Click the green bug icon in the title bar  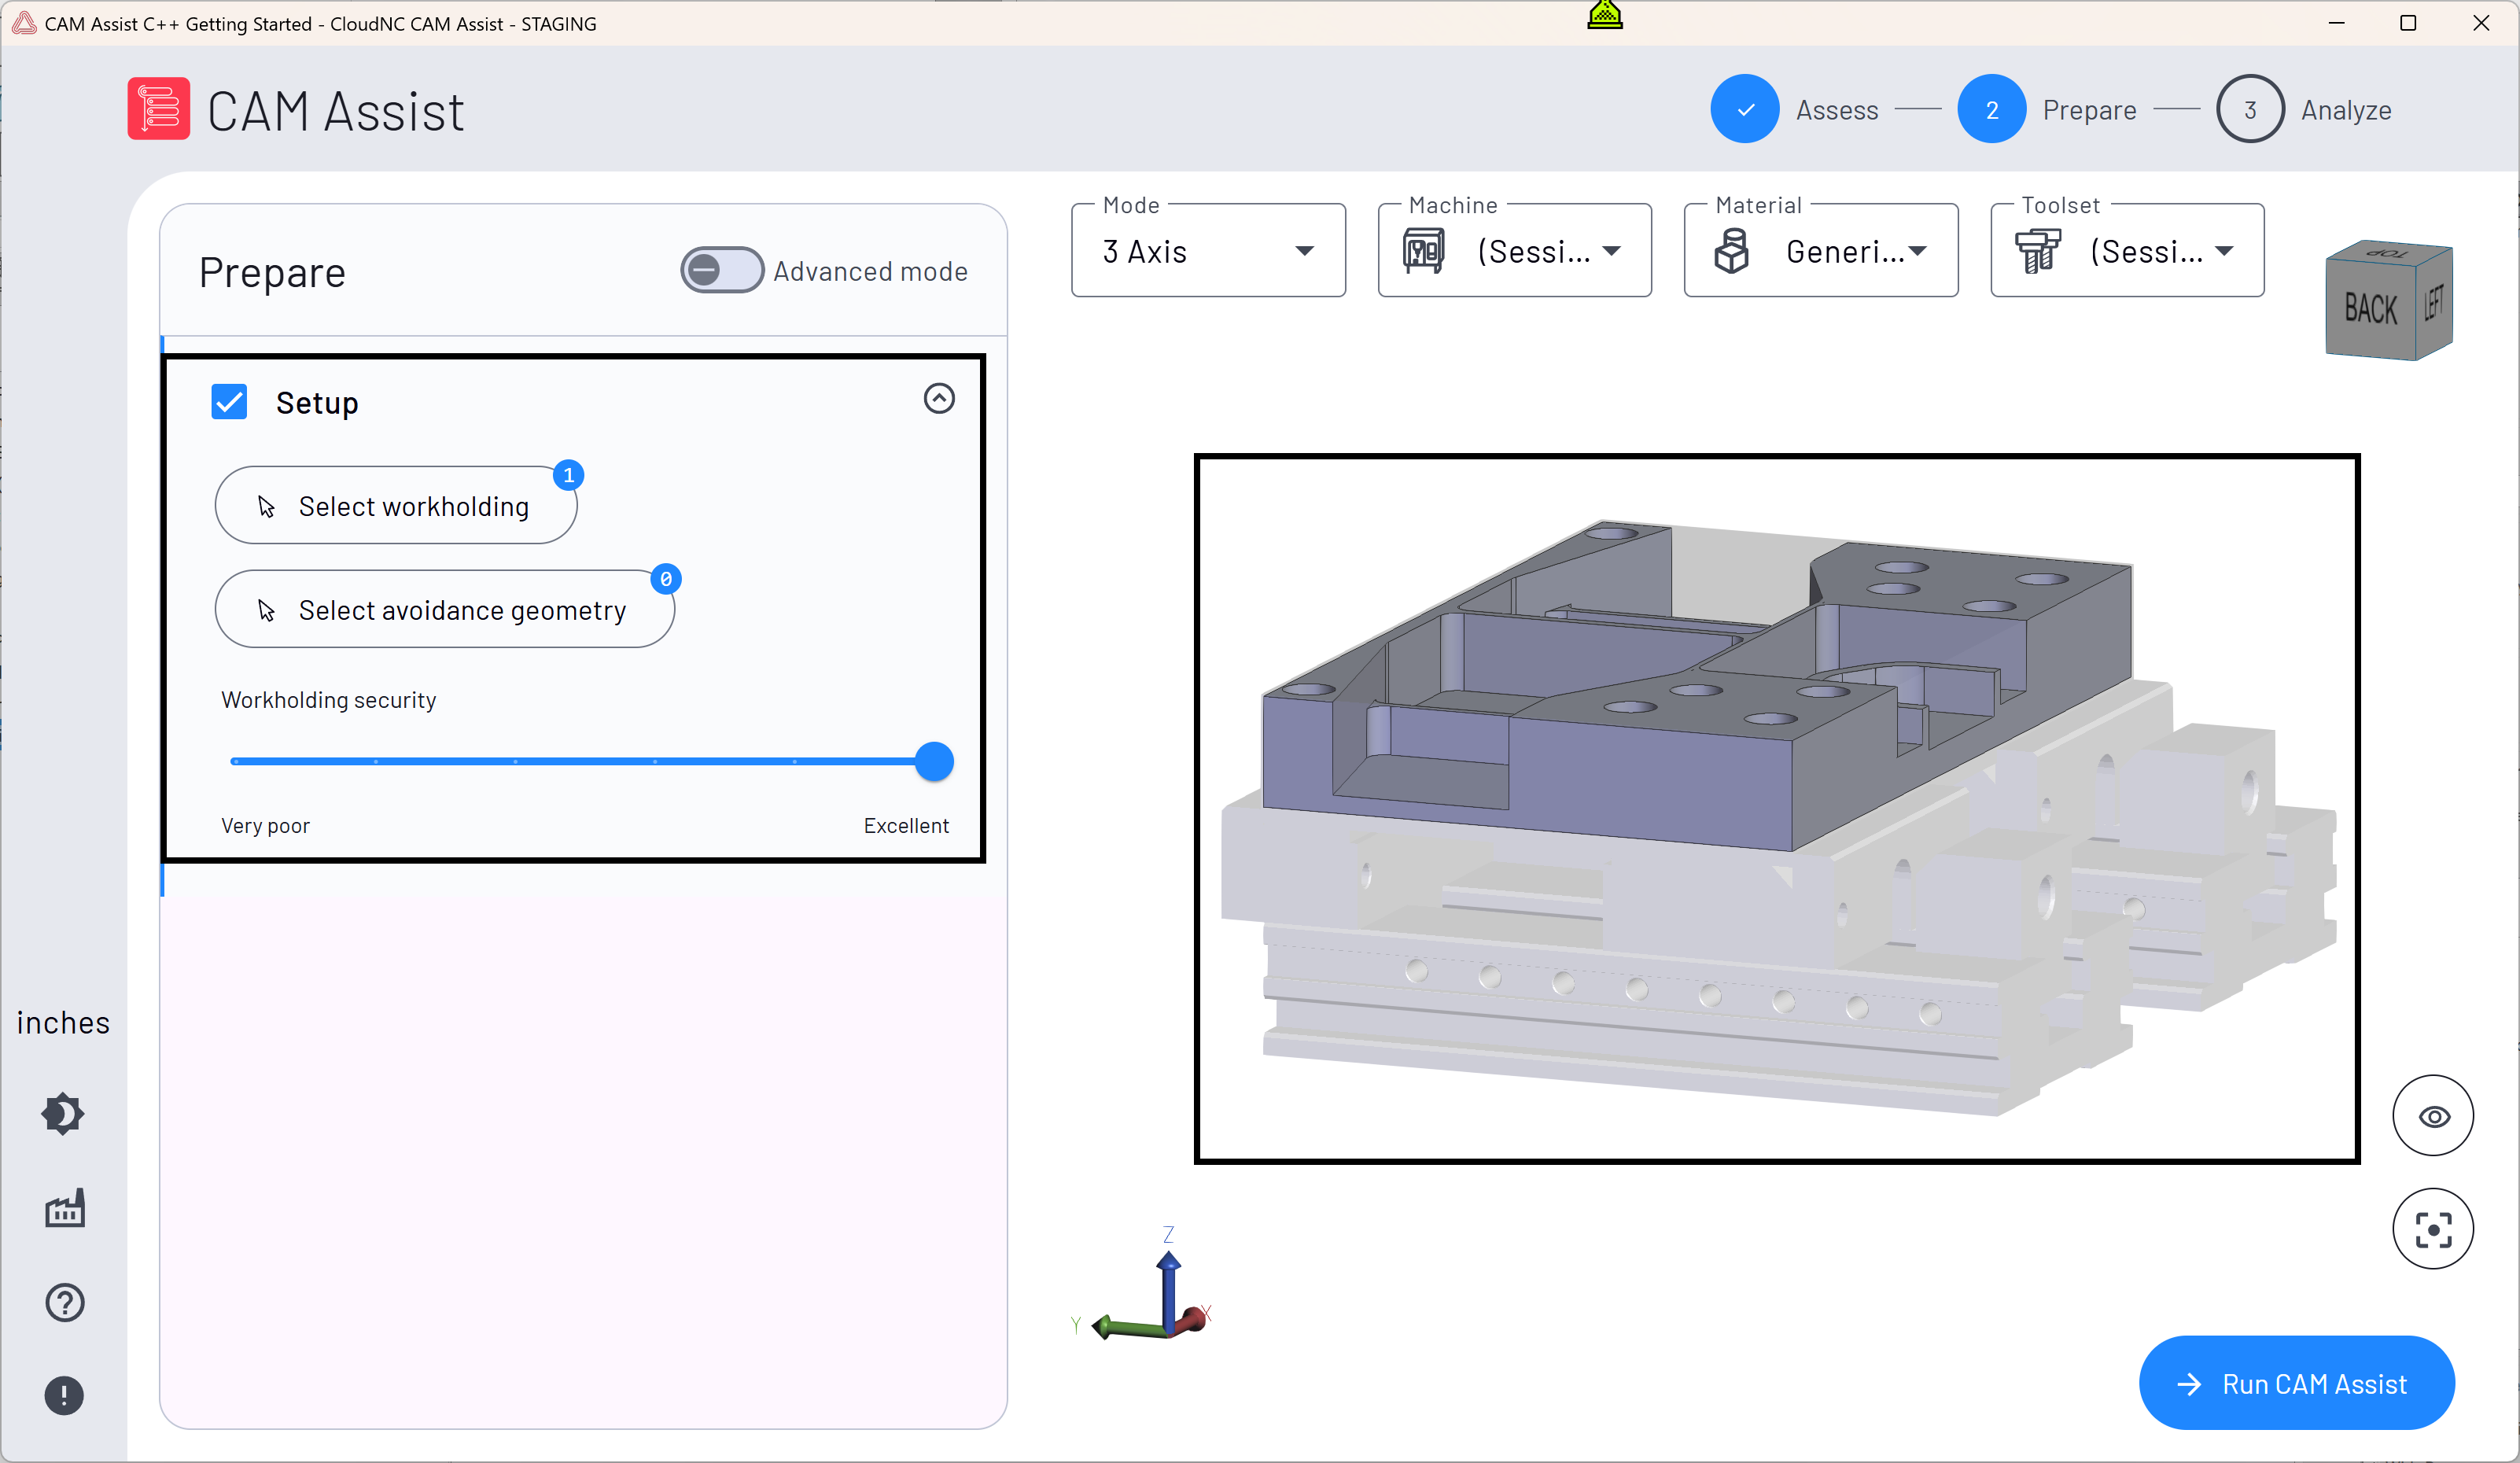(1605, 15)
